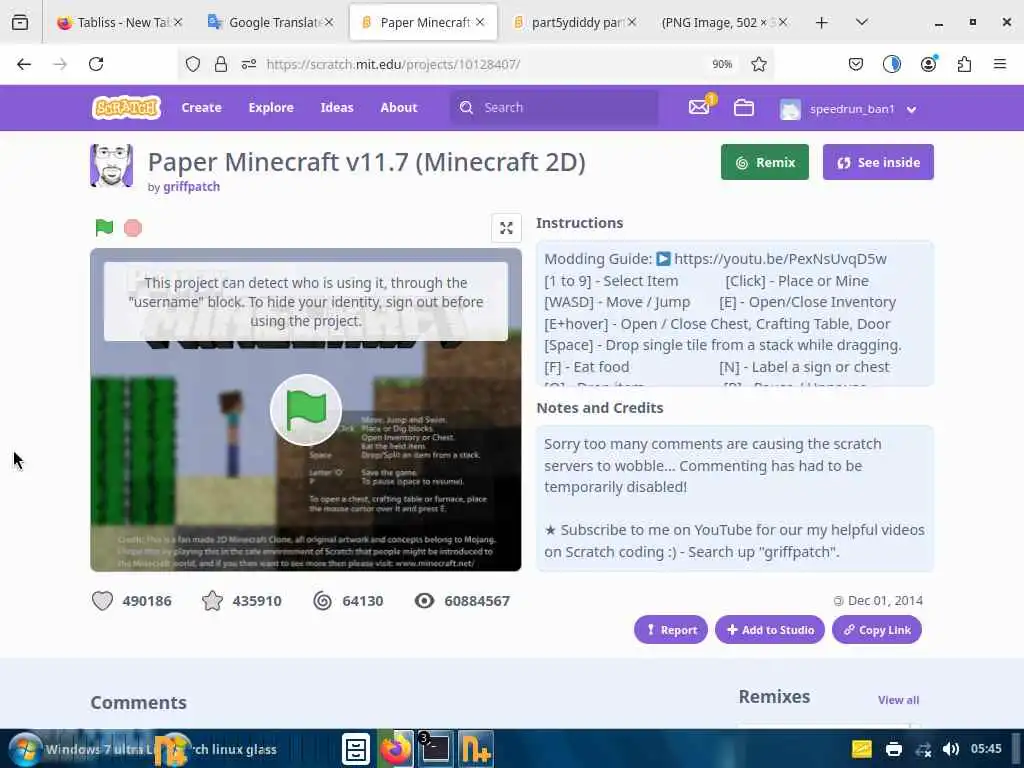1024x768 pixels.
Task: Click the love heart icon
Action: [103, 601]
